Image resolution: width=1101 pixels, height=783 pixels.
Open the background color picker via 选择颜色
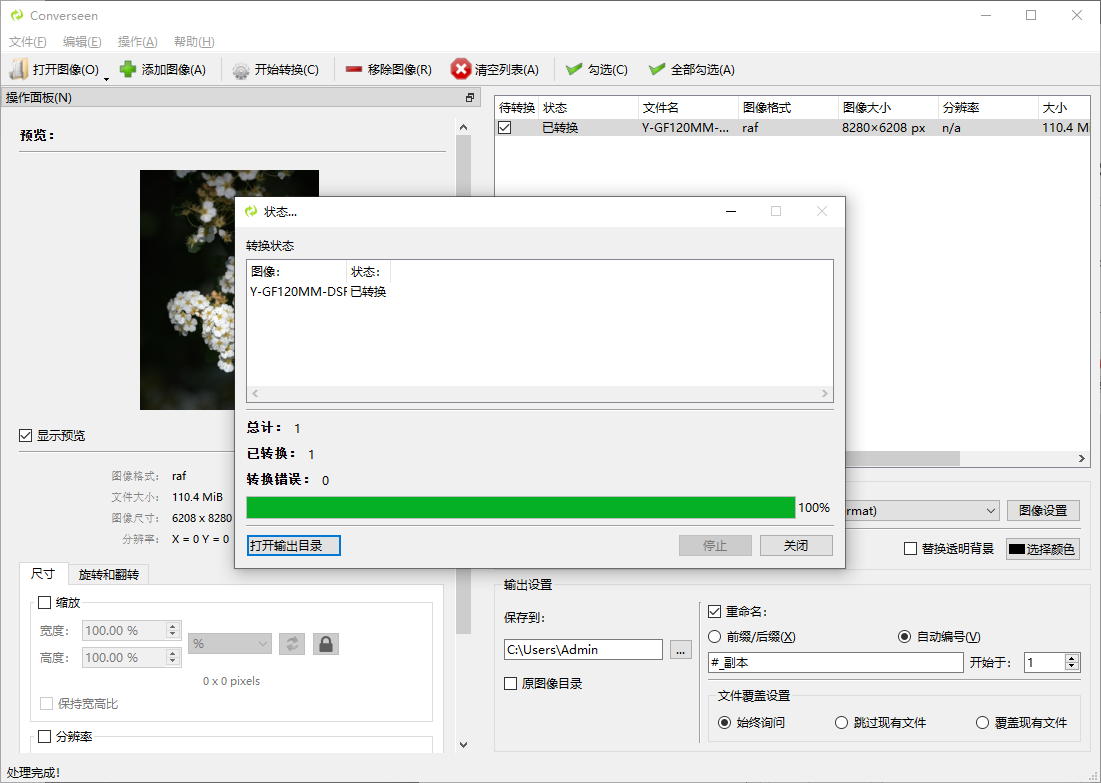point(1042,549)
